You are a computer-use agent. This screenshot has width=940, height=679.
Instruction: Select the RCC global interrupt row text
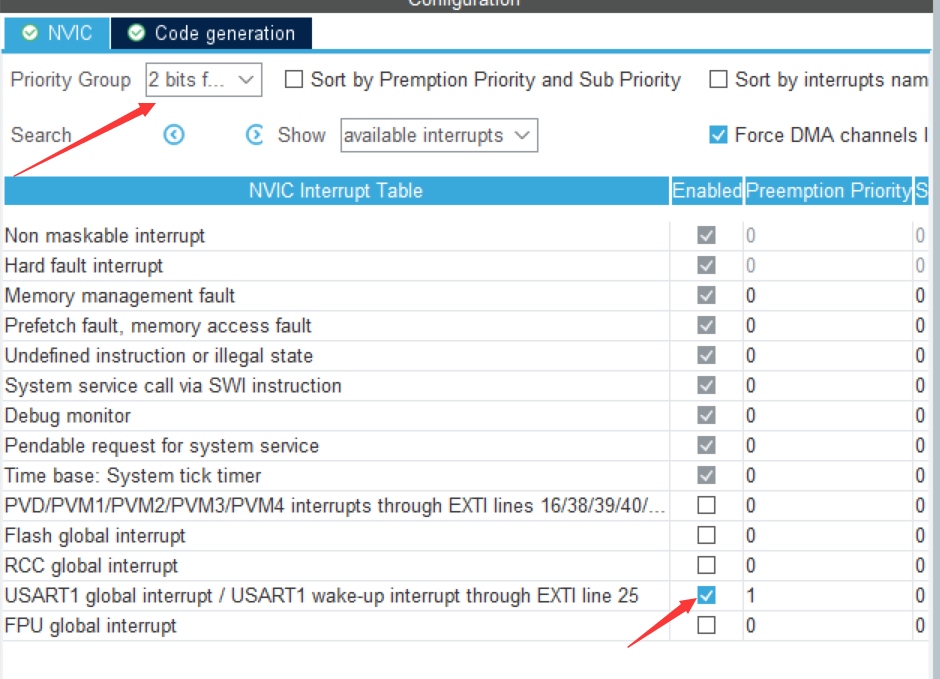click(91, 566)
